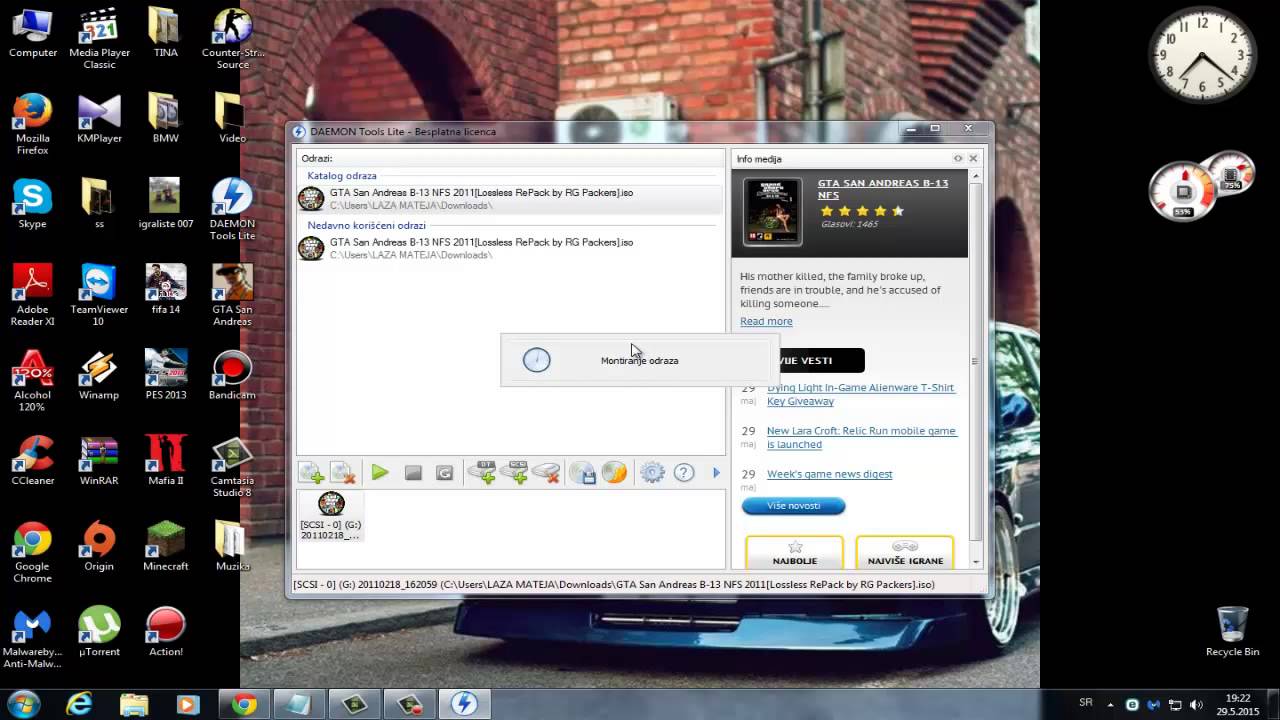Click the Chrome taskbar button
Screen dimensions: 1280x720
click(x=243, y=704)
